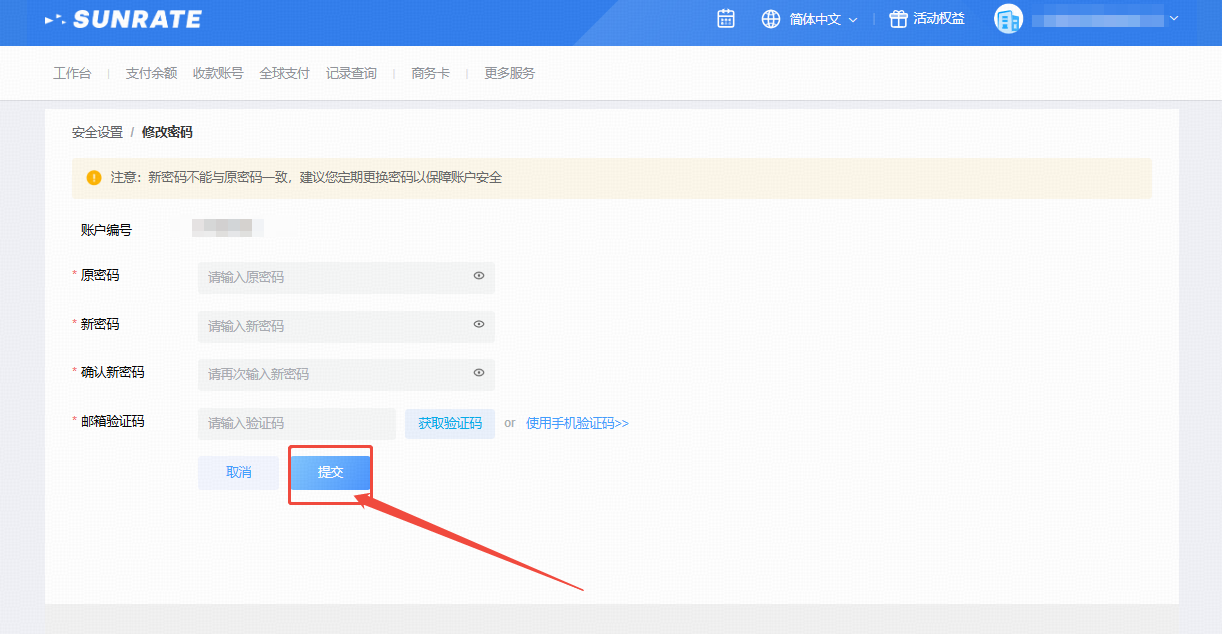Click the globe language icon

[770, 19]
